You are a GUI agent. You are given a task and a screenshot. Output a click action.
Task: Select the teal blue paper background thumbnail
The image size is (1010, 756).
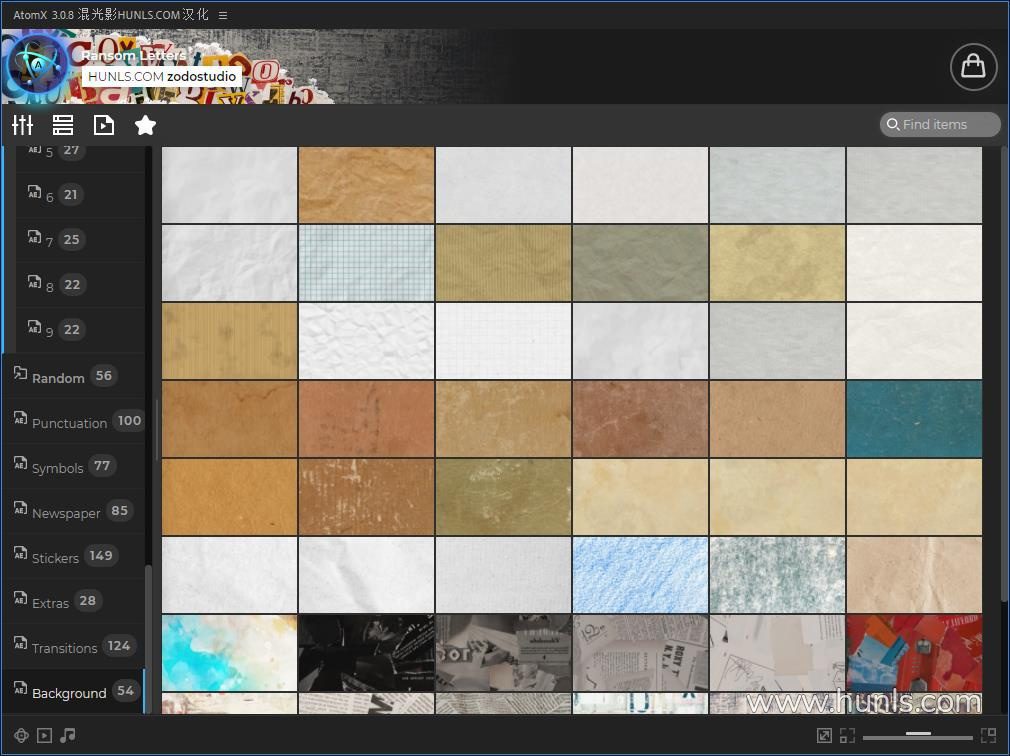pos(914,419)
